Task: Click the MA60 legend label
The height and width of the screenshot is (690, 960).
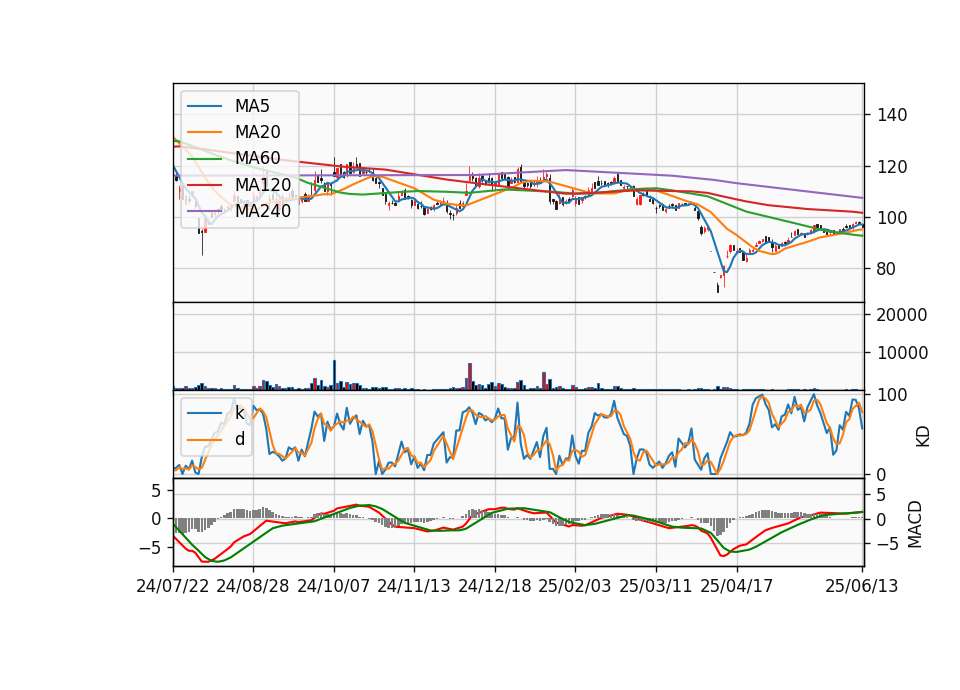Action: click(258, 158)
